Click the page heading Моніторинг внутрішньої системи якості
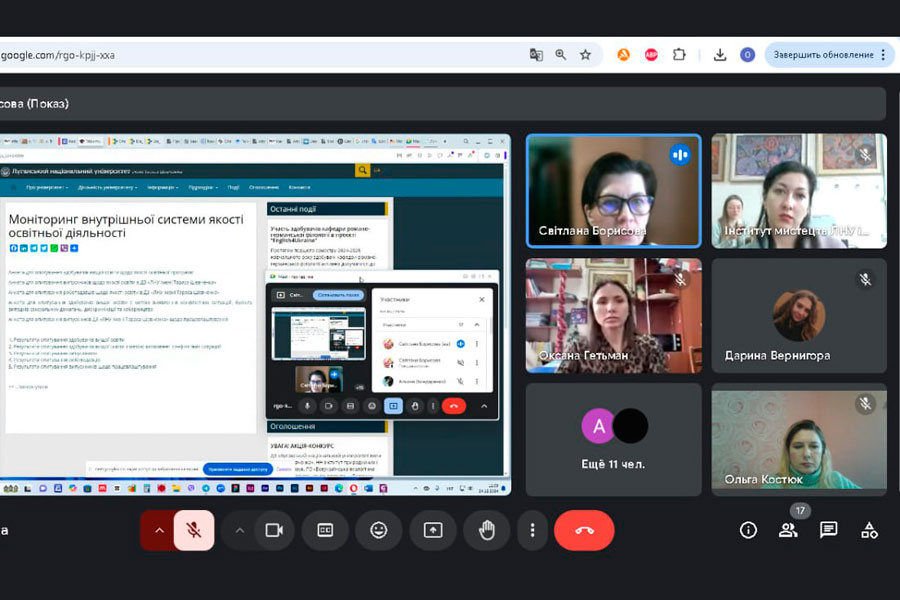This screenshot has width=900, height=600. click(x=126, y=226)
